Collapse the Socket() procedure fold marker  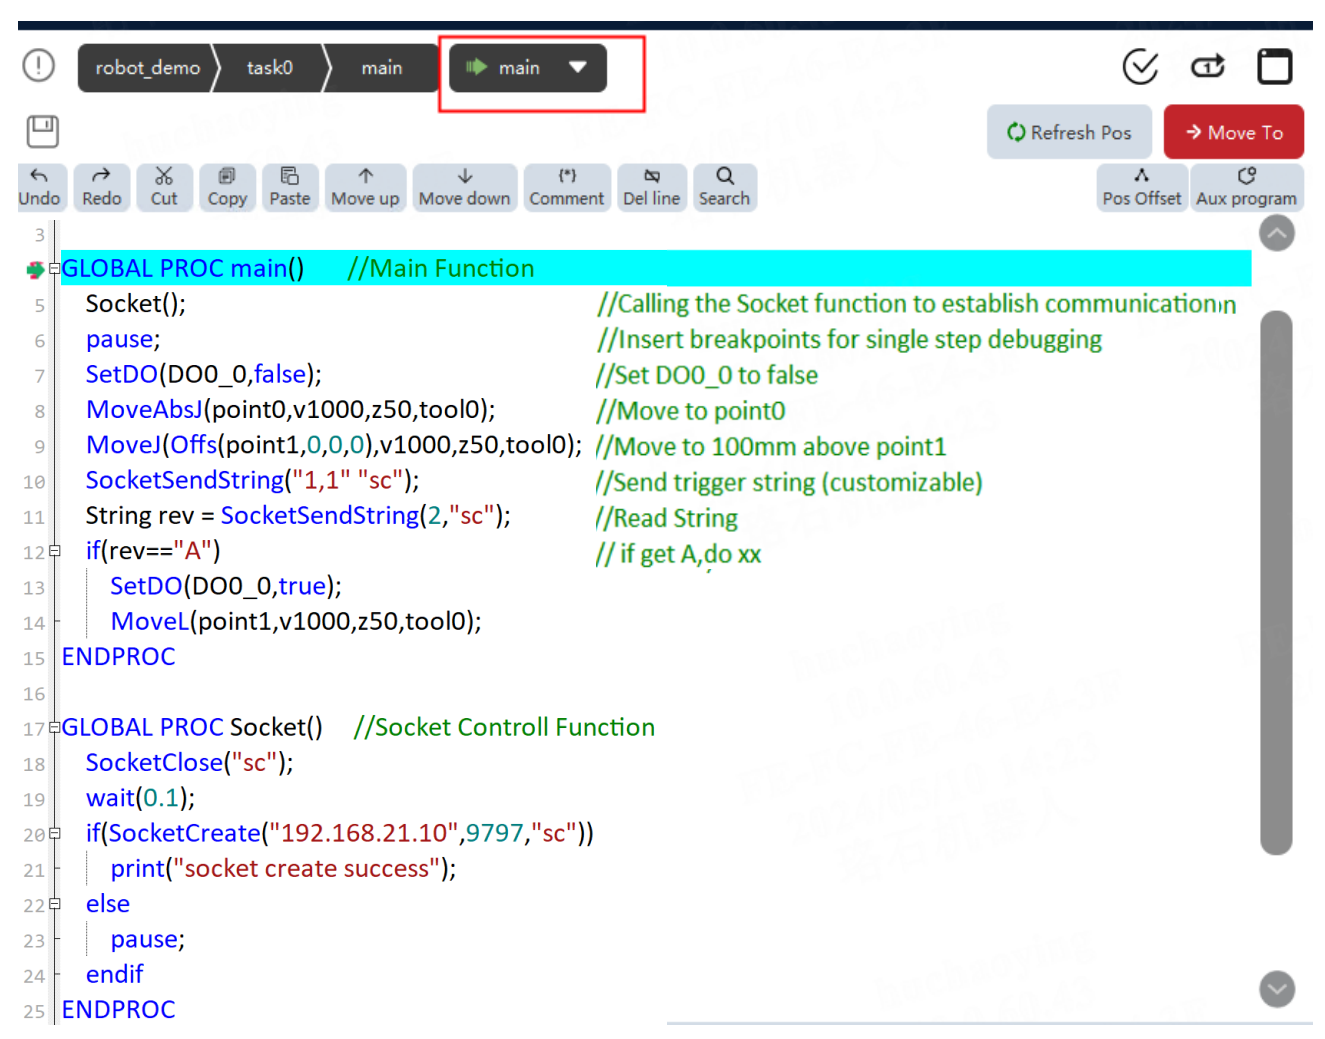click(54, 727)
